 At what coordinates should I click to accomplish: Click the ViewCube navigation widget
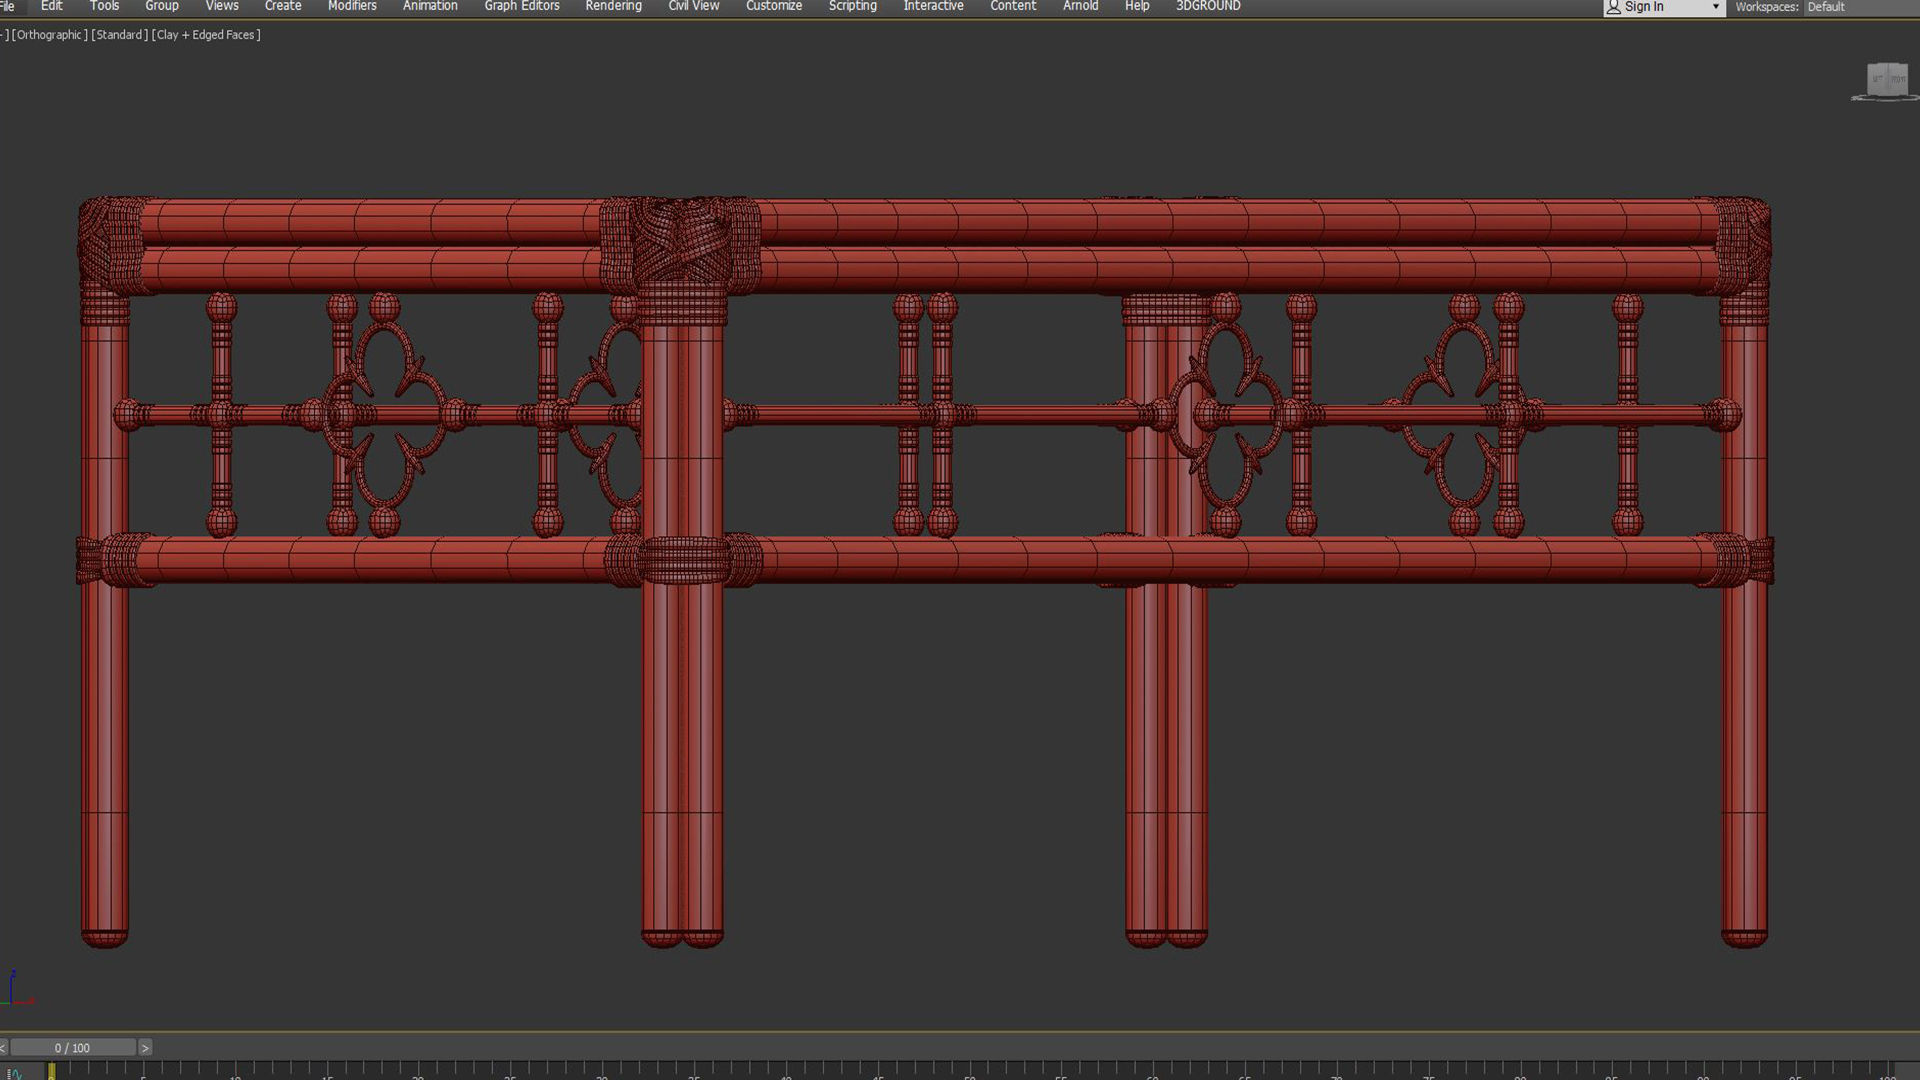1887,81
